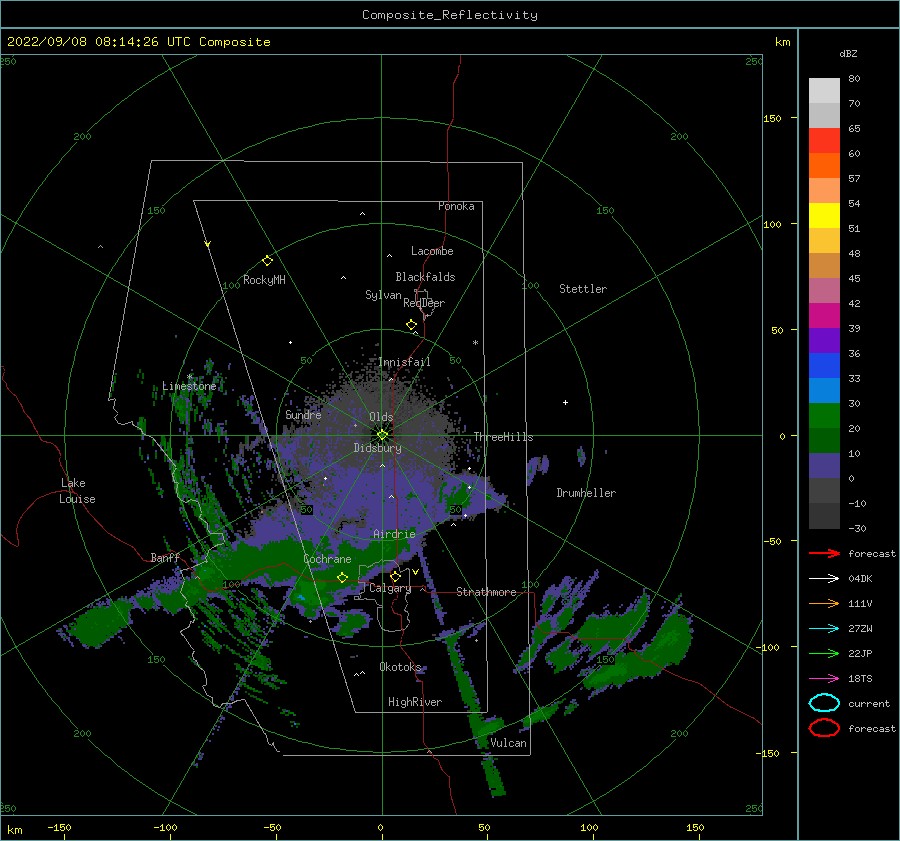Click the Calgary city label
Image resolution: width=900 pixels, height=841 pixels.
[390, 588]
